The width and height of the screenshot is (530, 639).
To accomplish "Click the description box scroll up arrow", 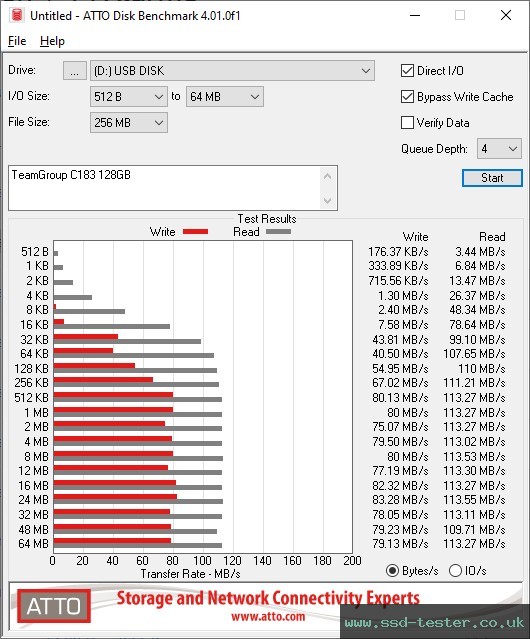I will (x=328, y=176).
